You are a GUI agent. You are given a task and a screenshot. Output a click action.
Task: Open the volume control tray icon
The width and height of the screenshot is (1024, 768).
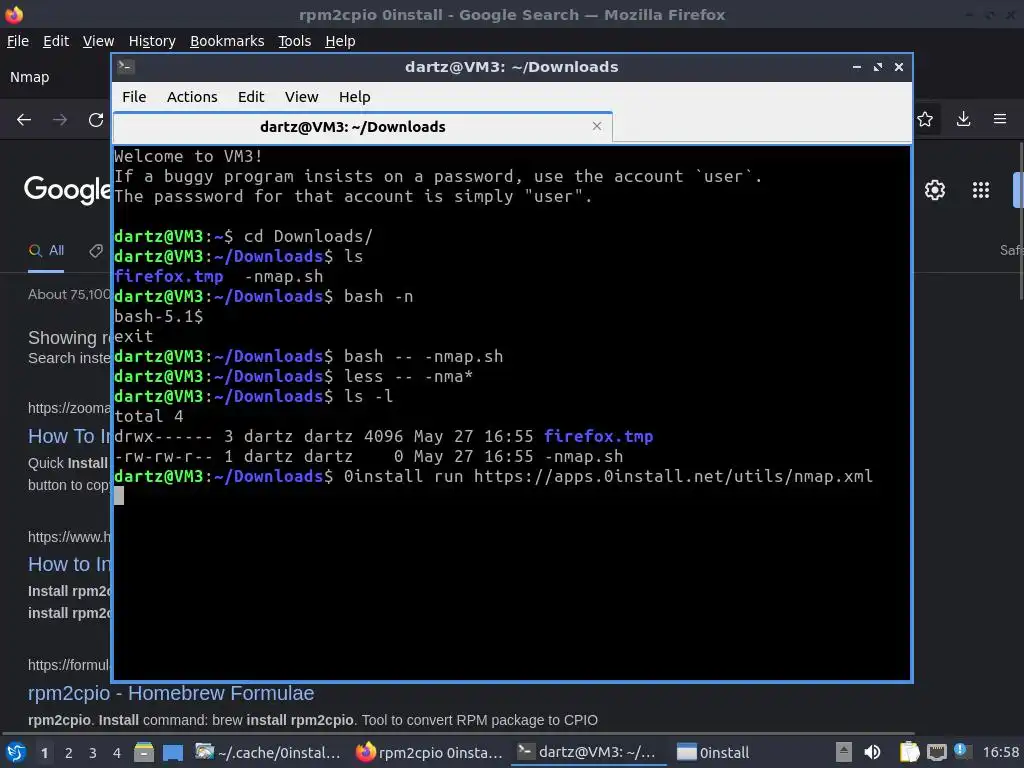(872, 752)
